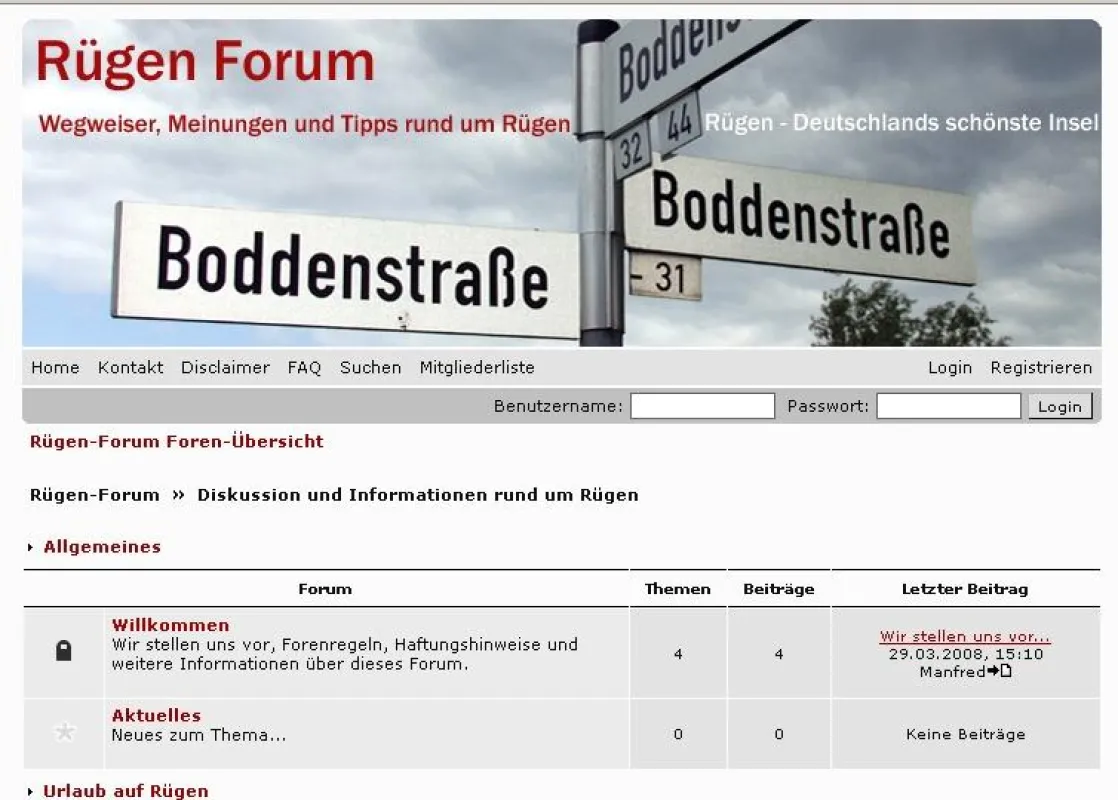Screen dimensions: 1118x800
Task: Click the 'Beiträge' column header
Action: tap(779, 589)
